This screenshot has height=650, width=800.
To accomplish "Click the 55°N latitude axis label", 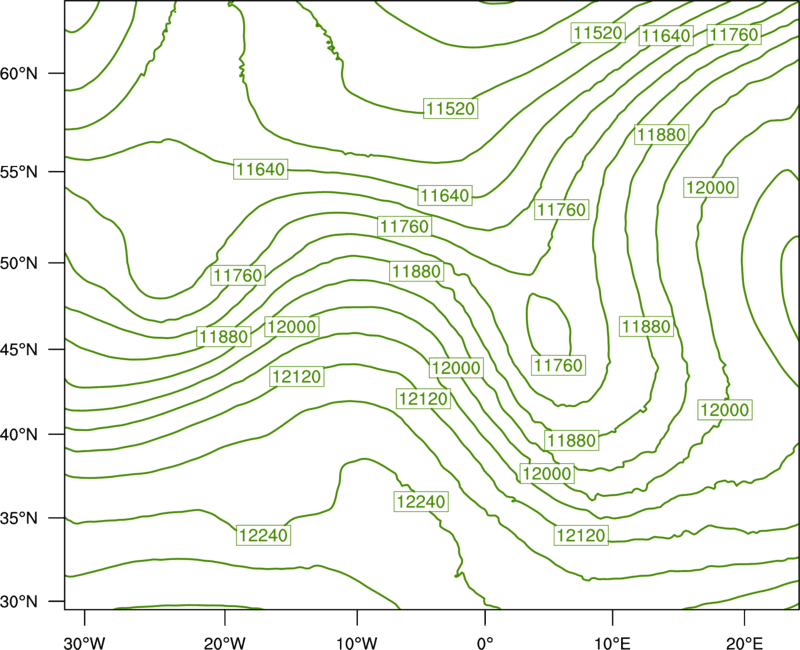I will point(19,171).
